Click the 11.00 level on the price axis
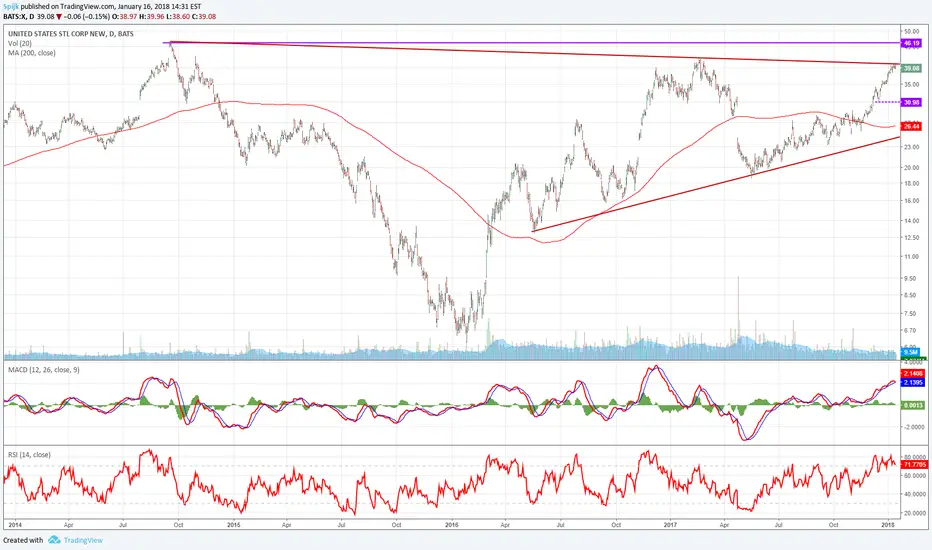Image resolution: width=932 pixels, height=550 pixels. [x=911, y=257]
